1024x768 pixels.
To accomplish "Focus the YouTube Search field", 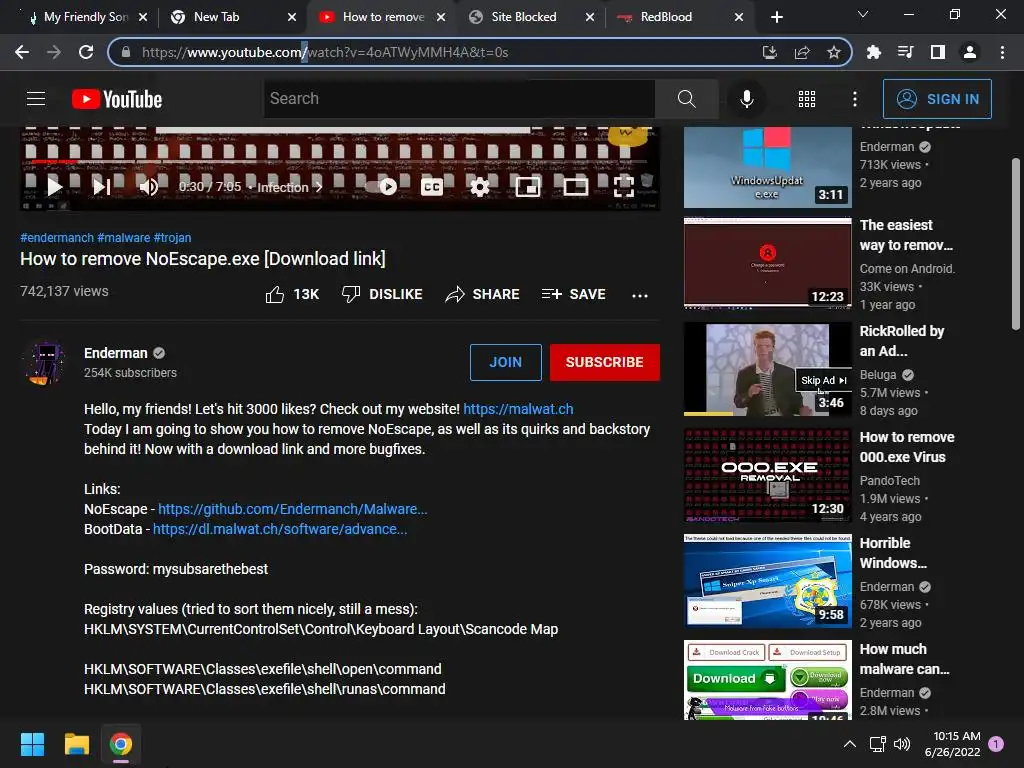I will [x=459, y=99].
